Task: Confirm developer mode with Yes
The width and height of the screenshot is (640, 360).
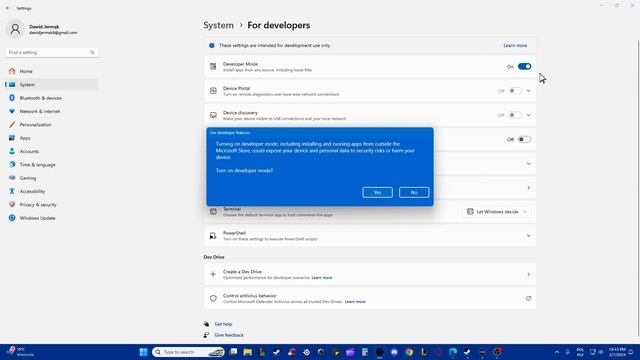Action: point(377,192)
